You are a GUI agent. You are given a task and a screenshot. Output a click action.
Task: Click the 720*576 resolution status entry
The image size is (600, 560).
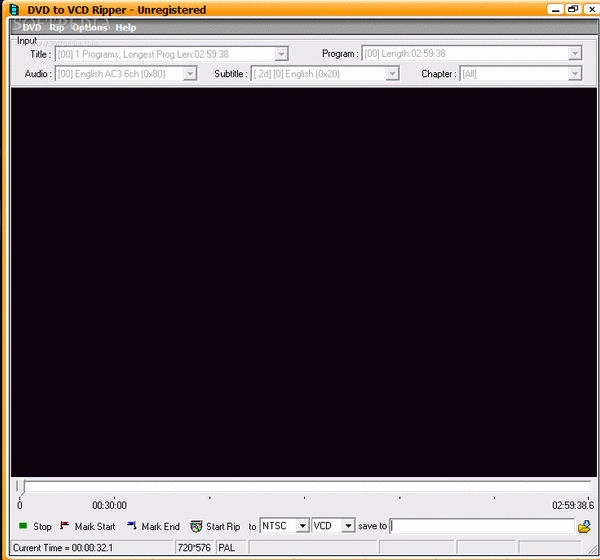(194, 548)
